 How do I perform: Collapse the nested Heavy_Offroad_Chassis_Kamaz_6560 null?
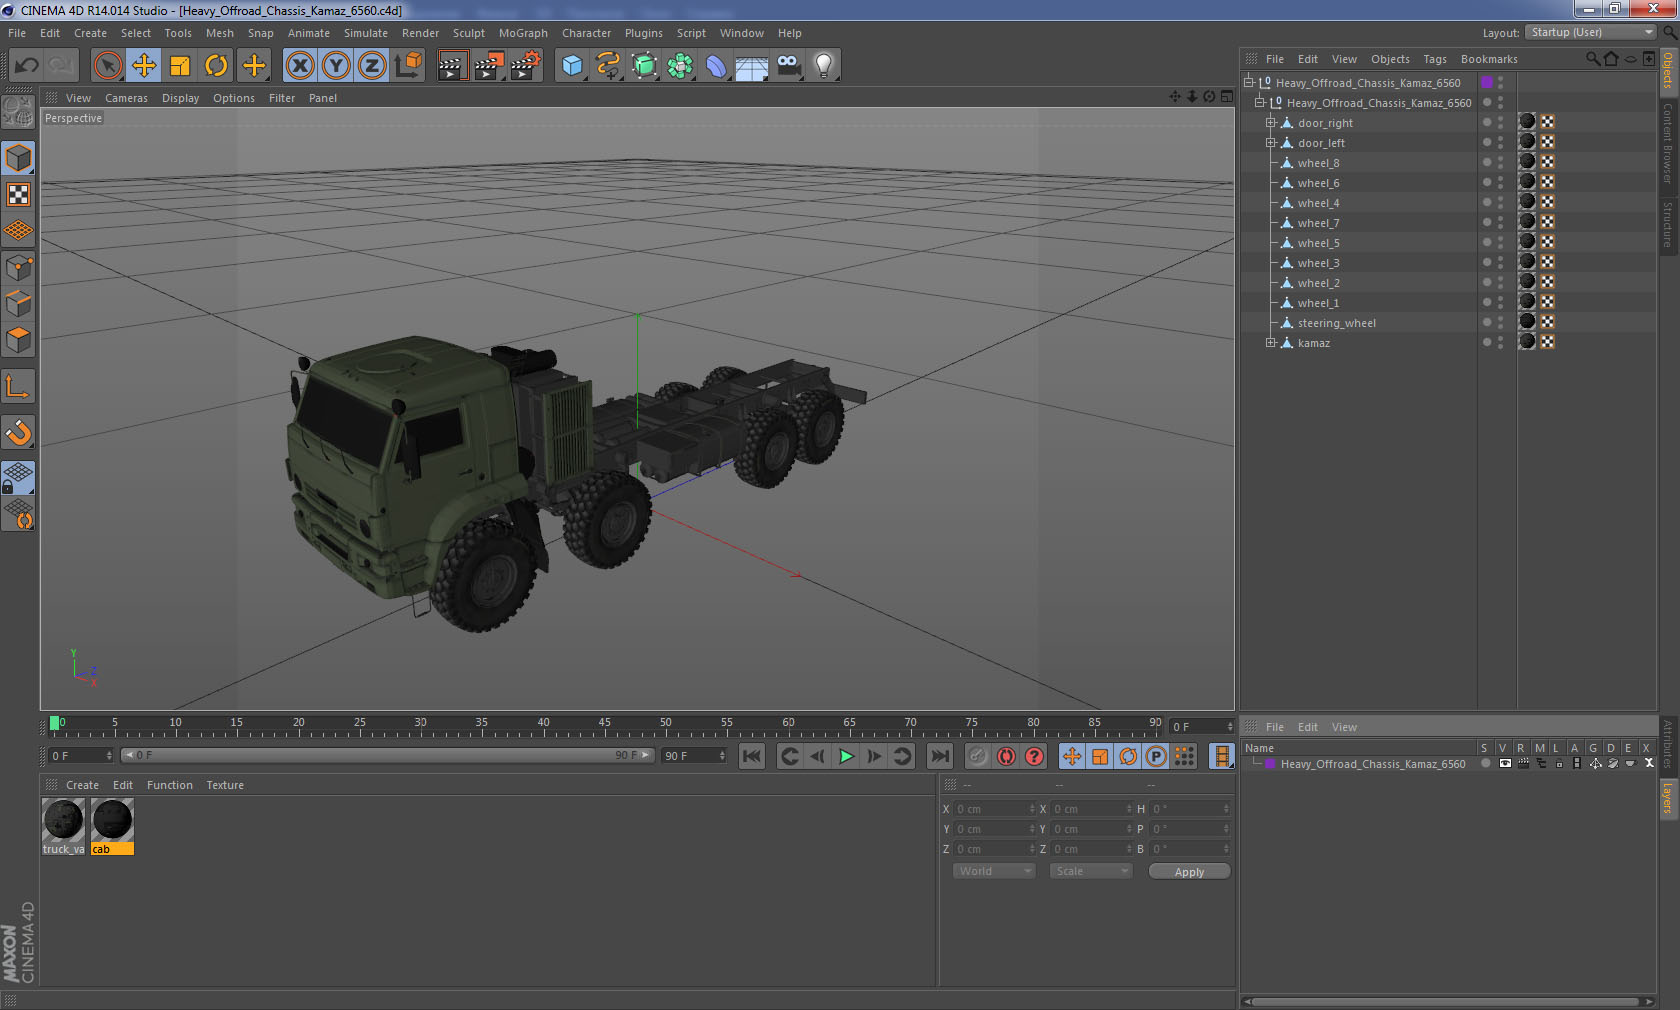[1260, 103]
